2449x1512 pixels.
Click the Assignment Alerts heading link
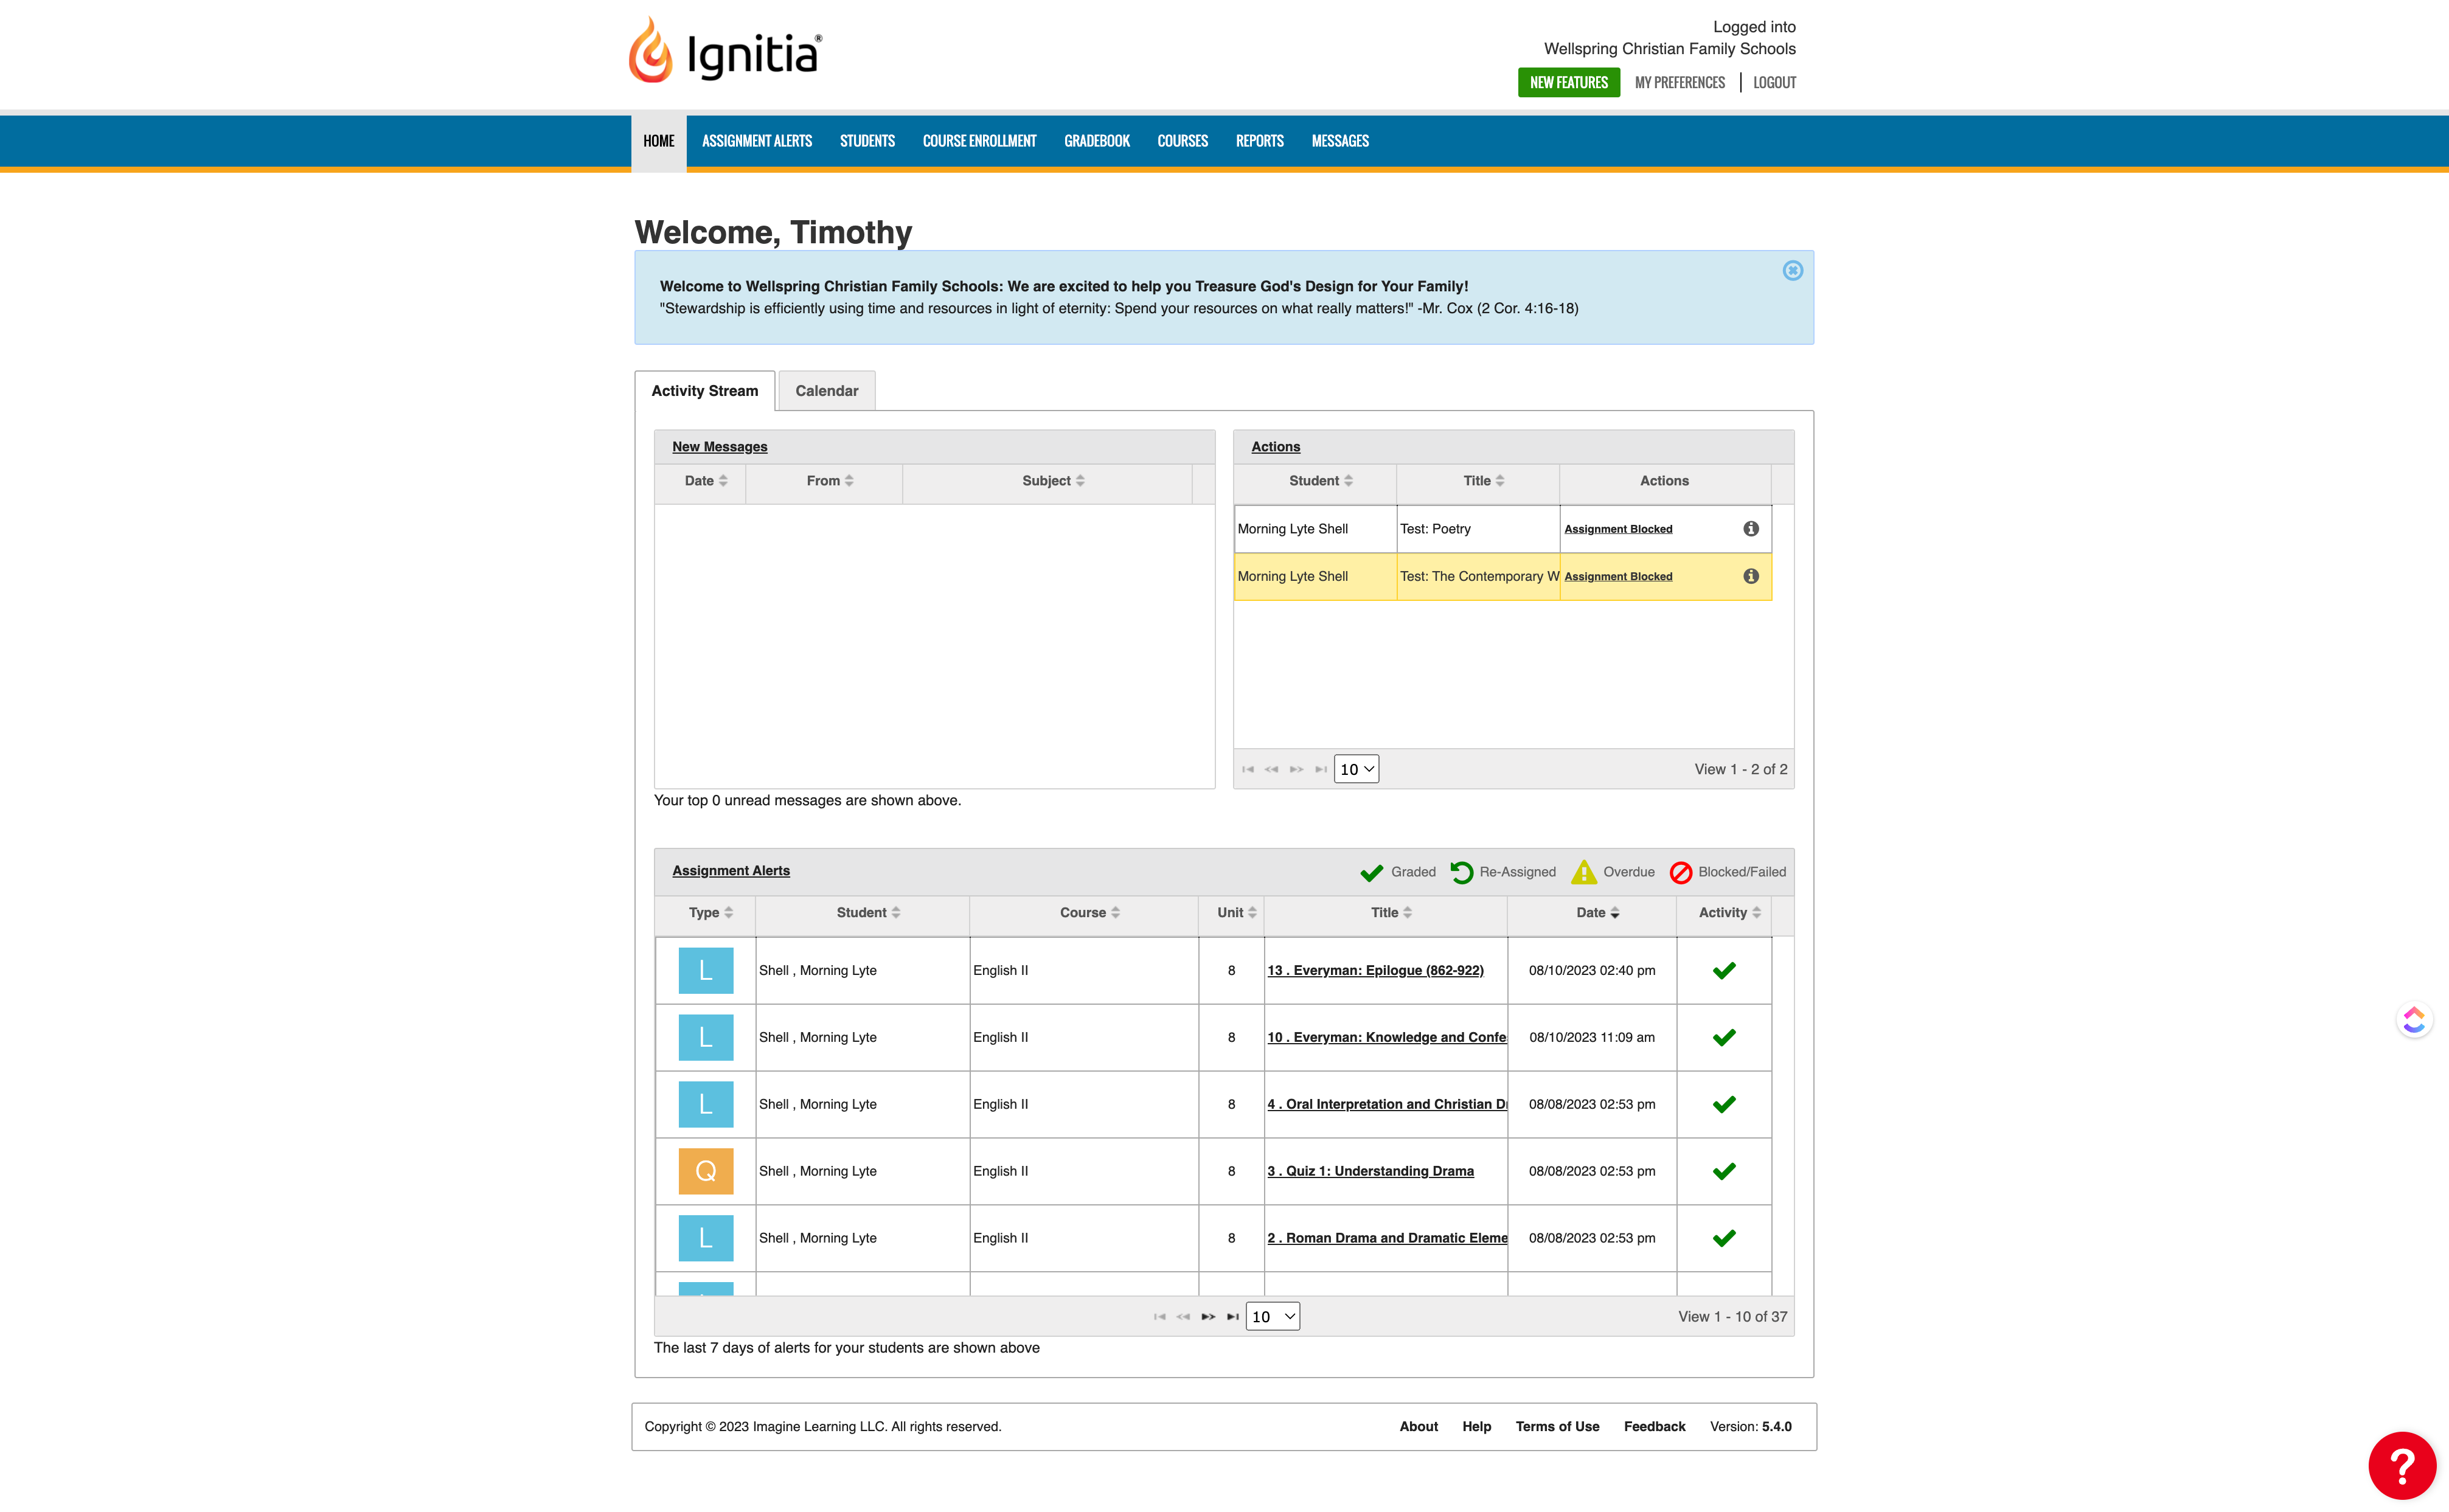point(730,871)
